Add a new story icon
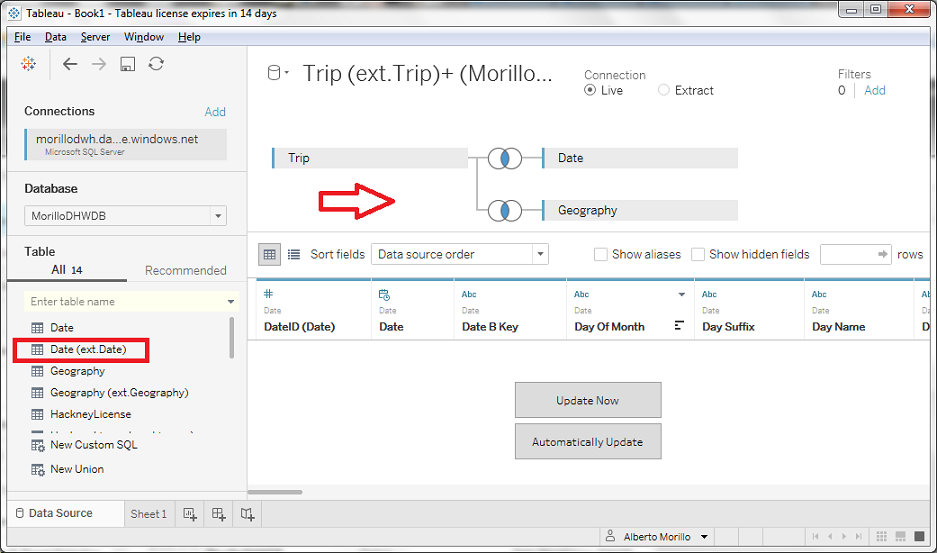Screen dimensions: 937x553 (247, 514)
